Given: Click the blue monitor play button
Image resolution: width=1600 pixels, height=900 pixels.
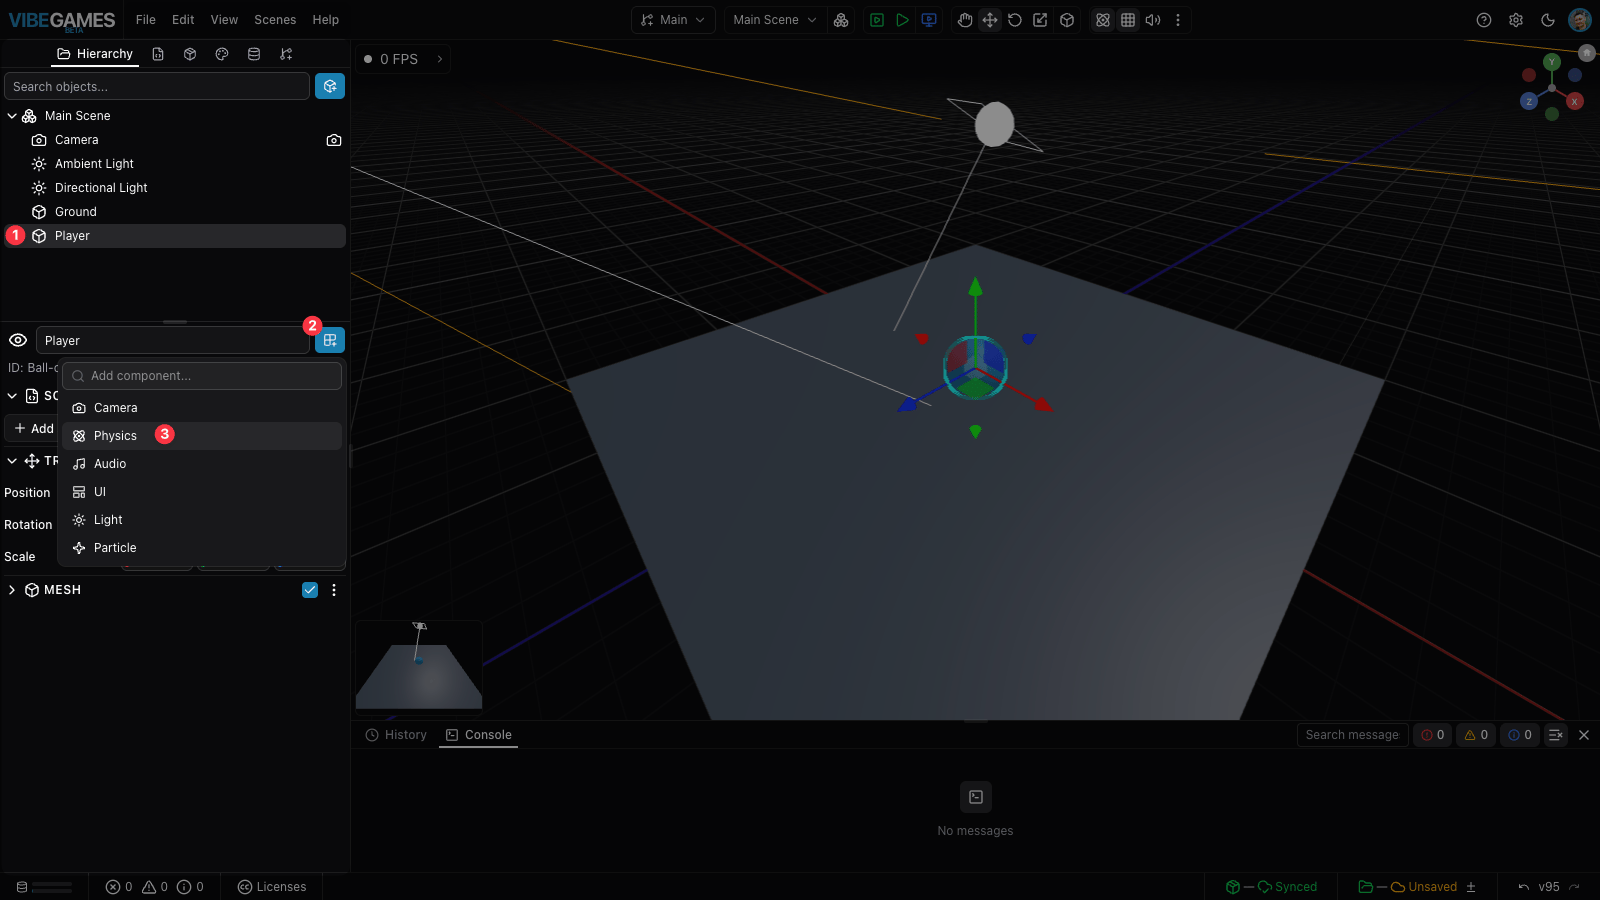Looking at the screenshot, I should pos(929,20).
